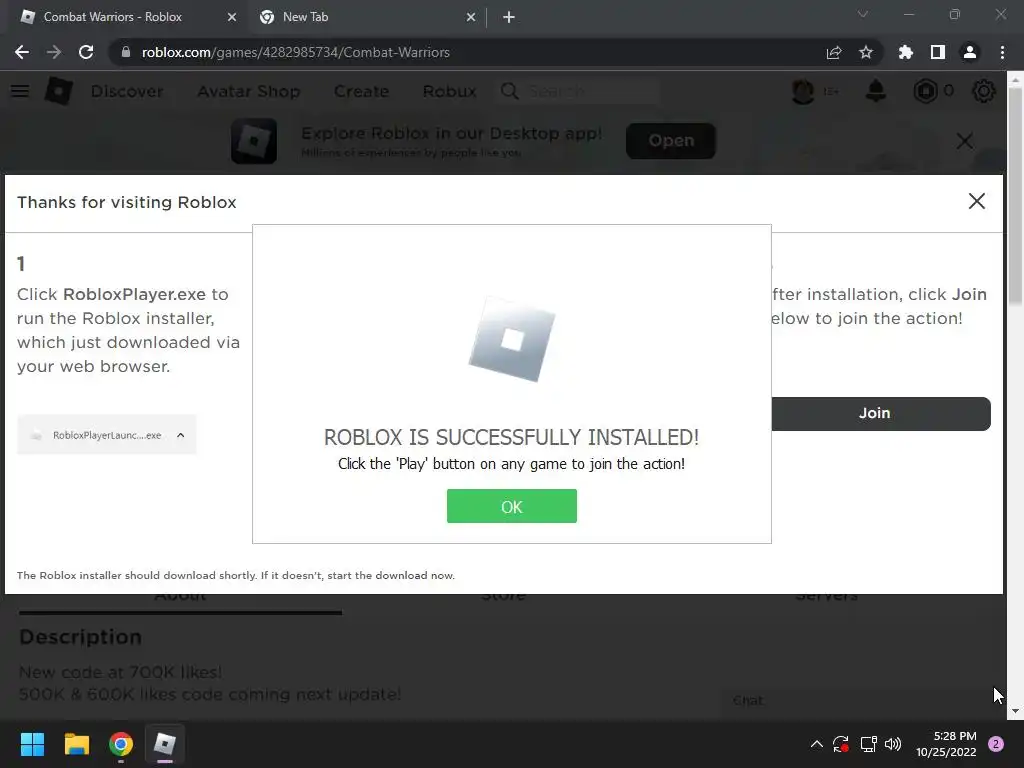Click Open on the Desktop app banner
This screenshot has width=1024, height=768.
pos(671,140)
